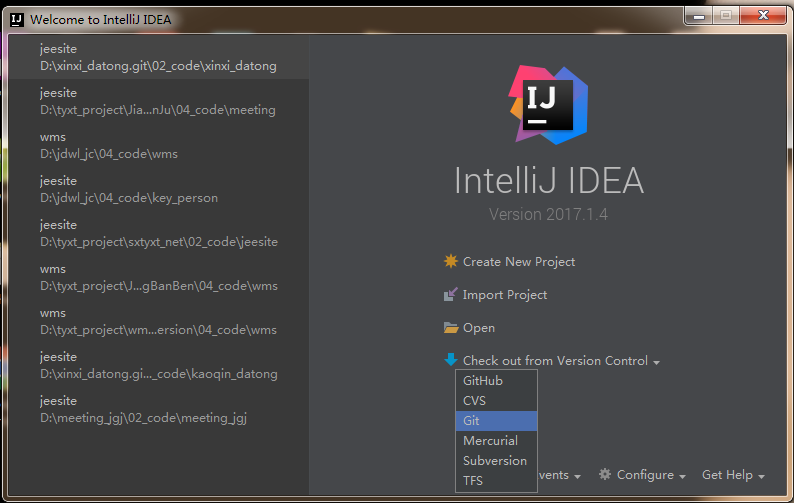Viewport: 794px width, 503px height.
Task: Close the Welcome to IntelliJ IDEA window
Action: (x=763, y=15)
